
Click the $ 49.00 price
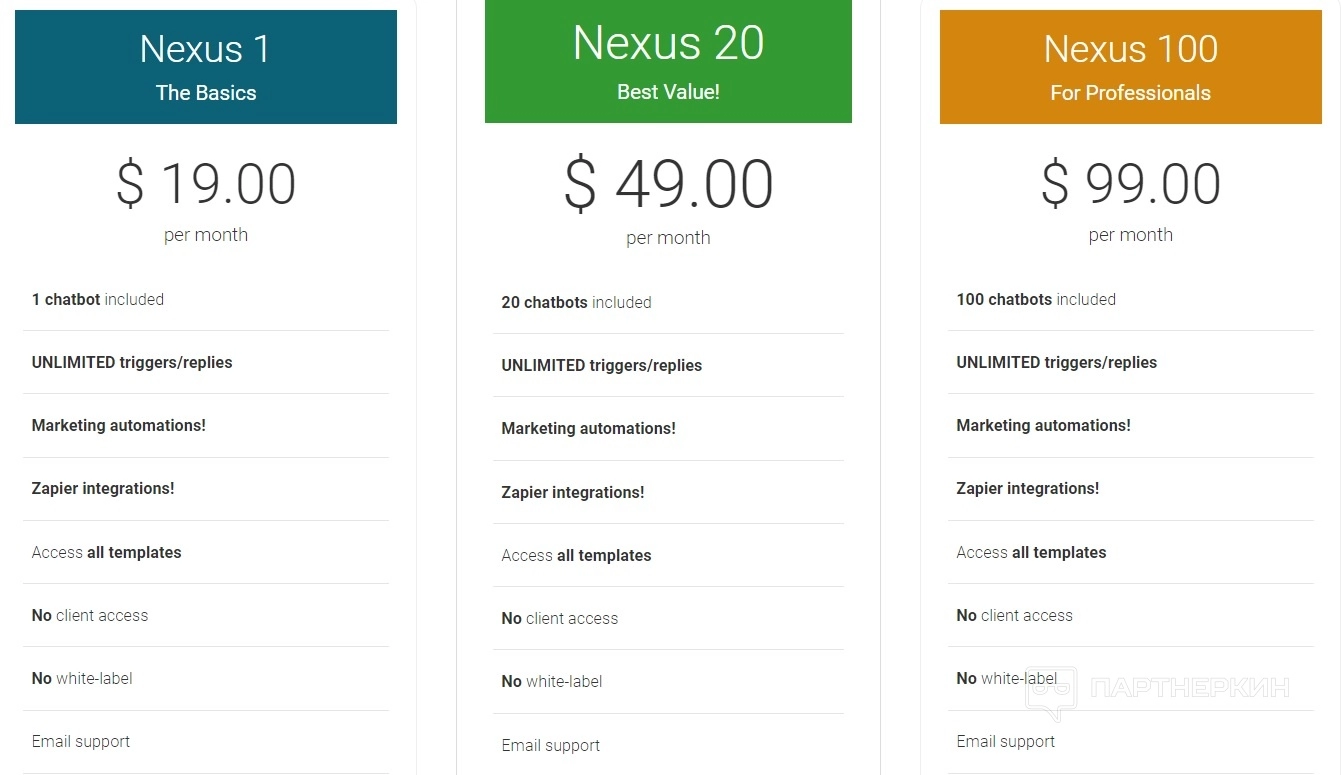[668, 185]
